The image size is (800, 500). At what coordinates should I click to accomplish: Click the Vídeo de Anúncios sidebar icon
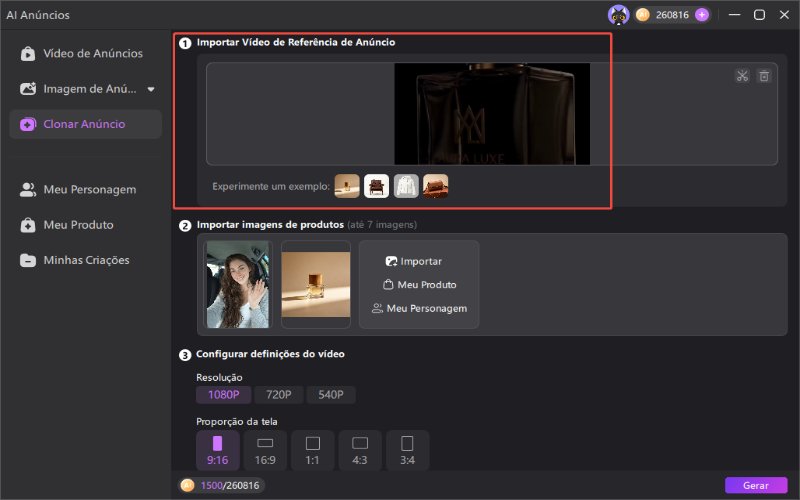(x=28, y=54)
